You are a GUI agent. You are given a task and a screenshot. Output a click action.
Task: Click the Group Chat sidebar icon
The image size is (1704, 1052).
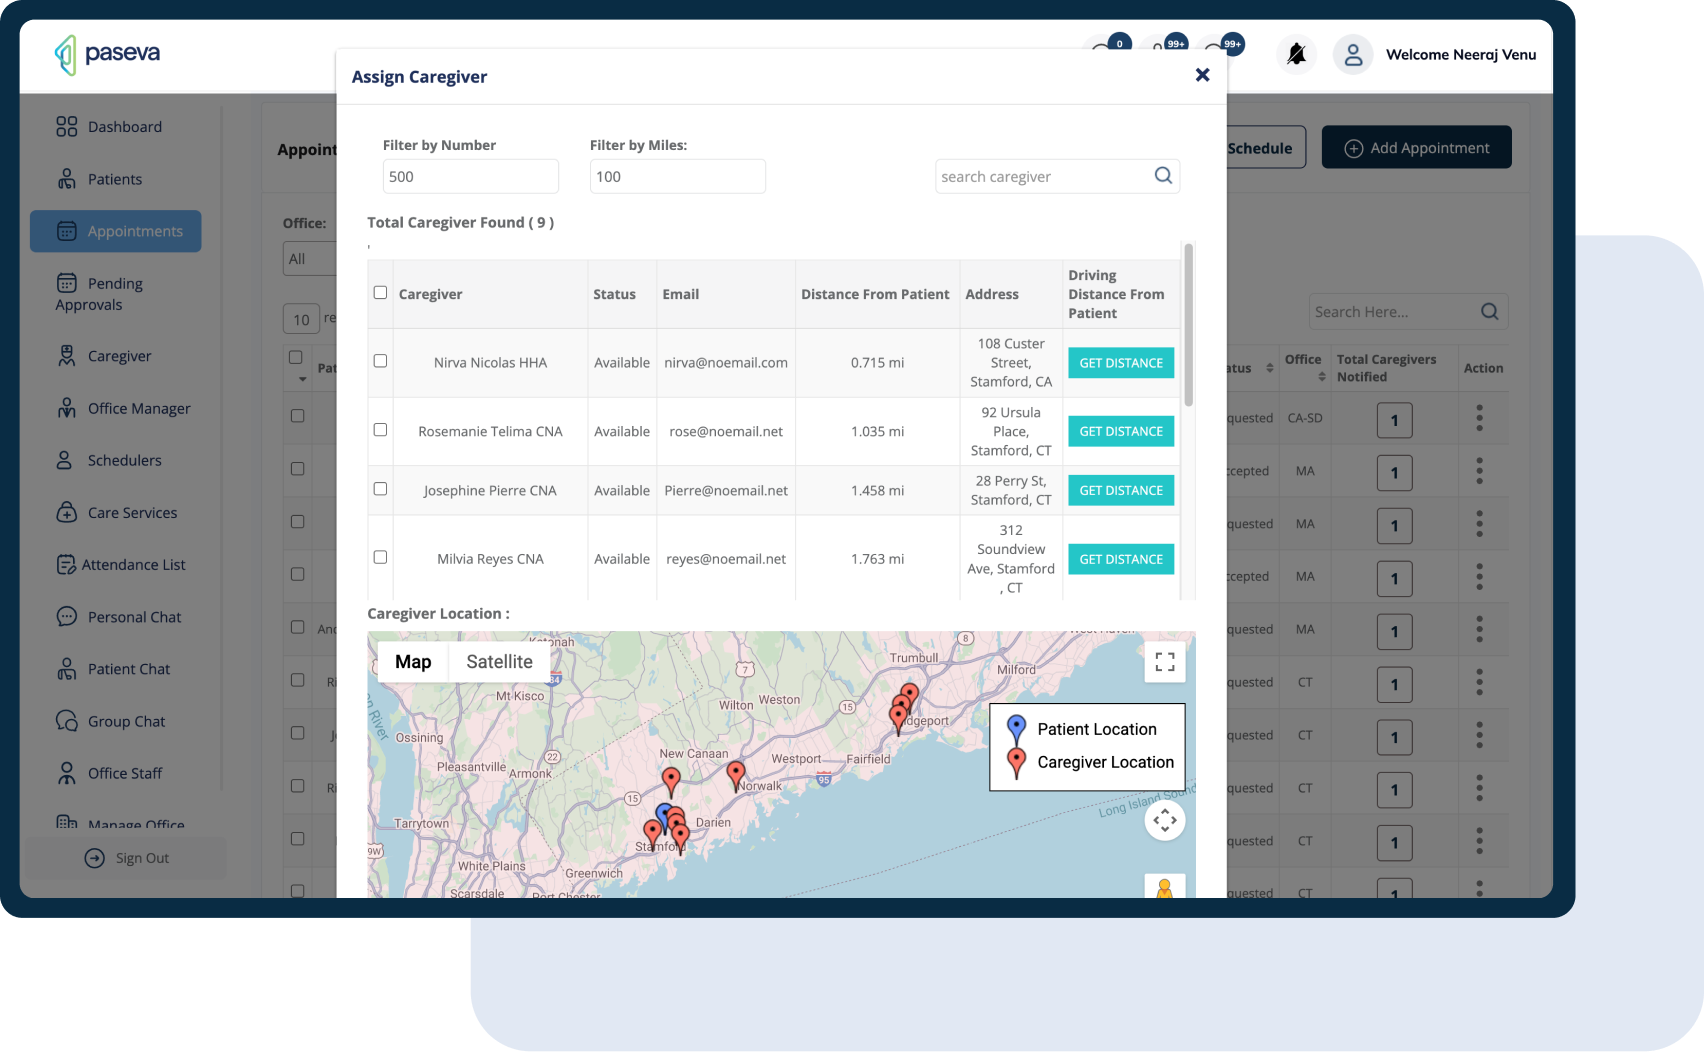tap(66, 721)
